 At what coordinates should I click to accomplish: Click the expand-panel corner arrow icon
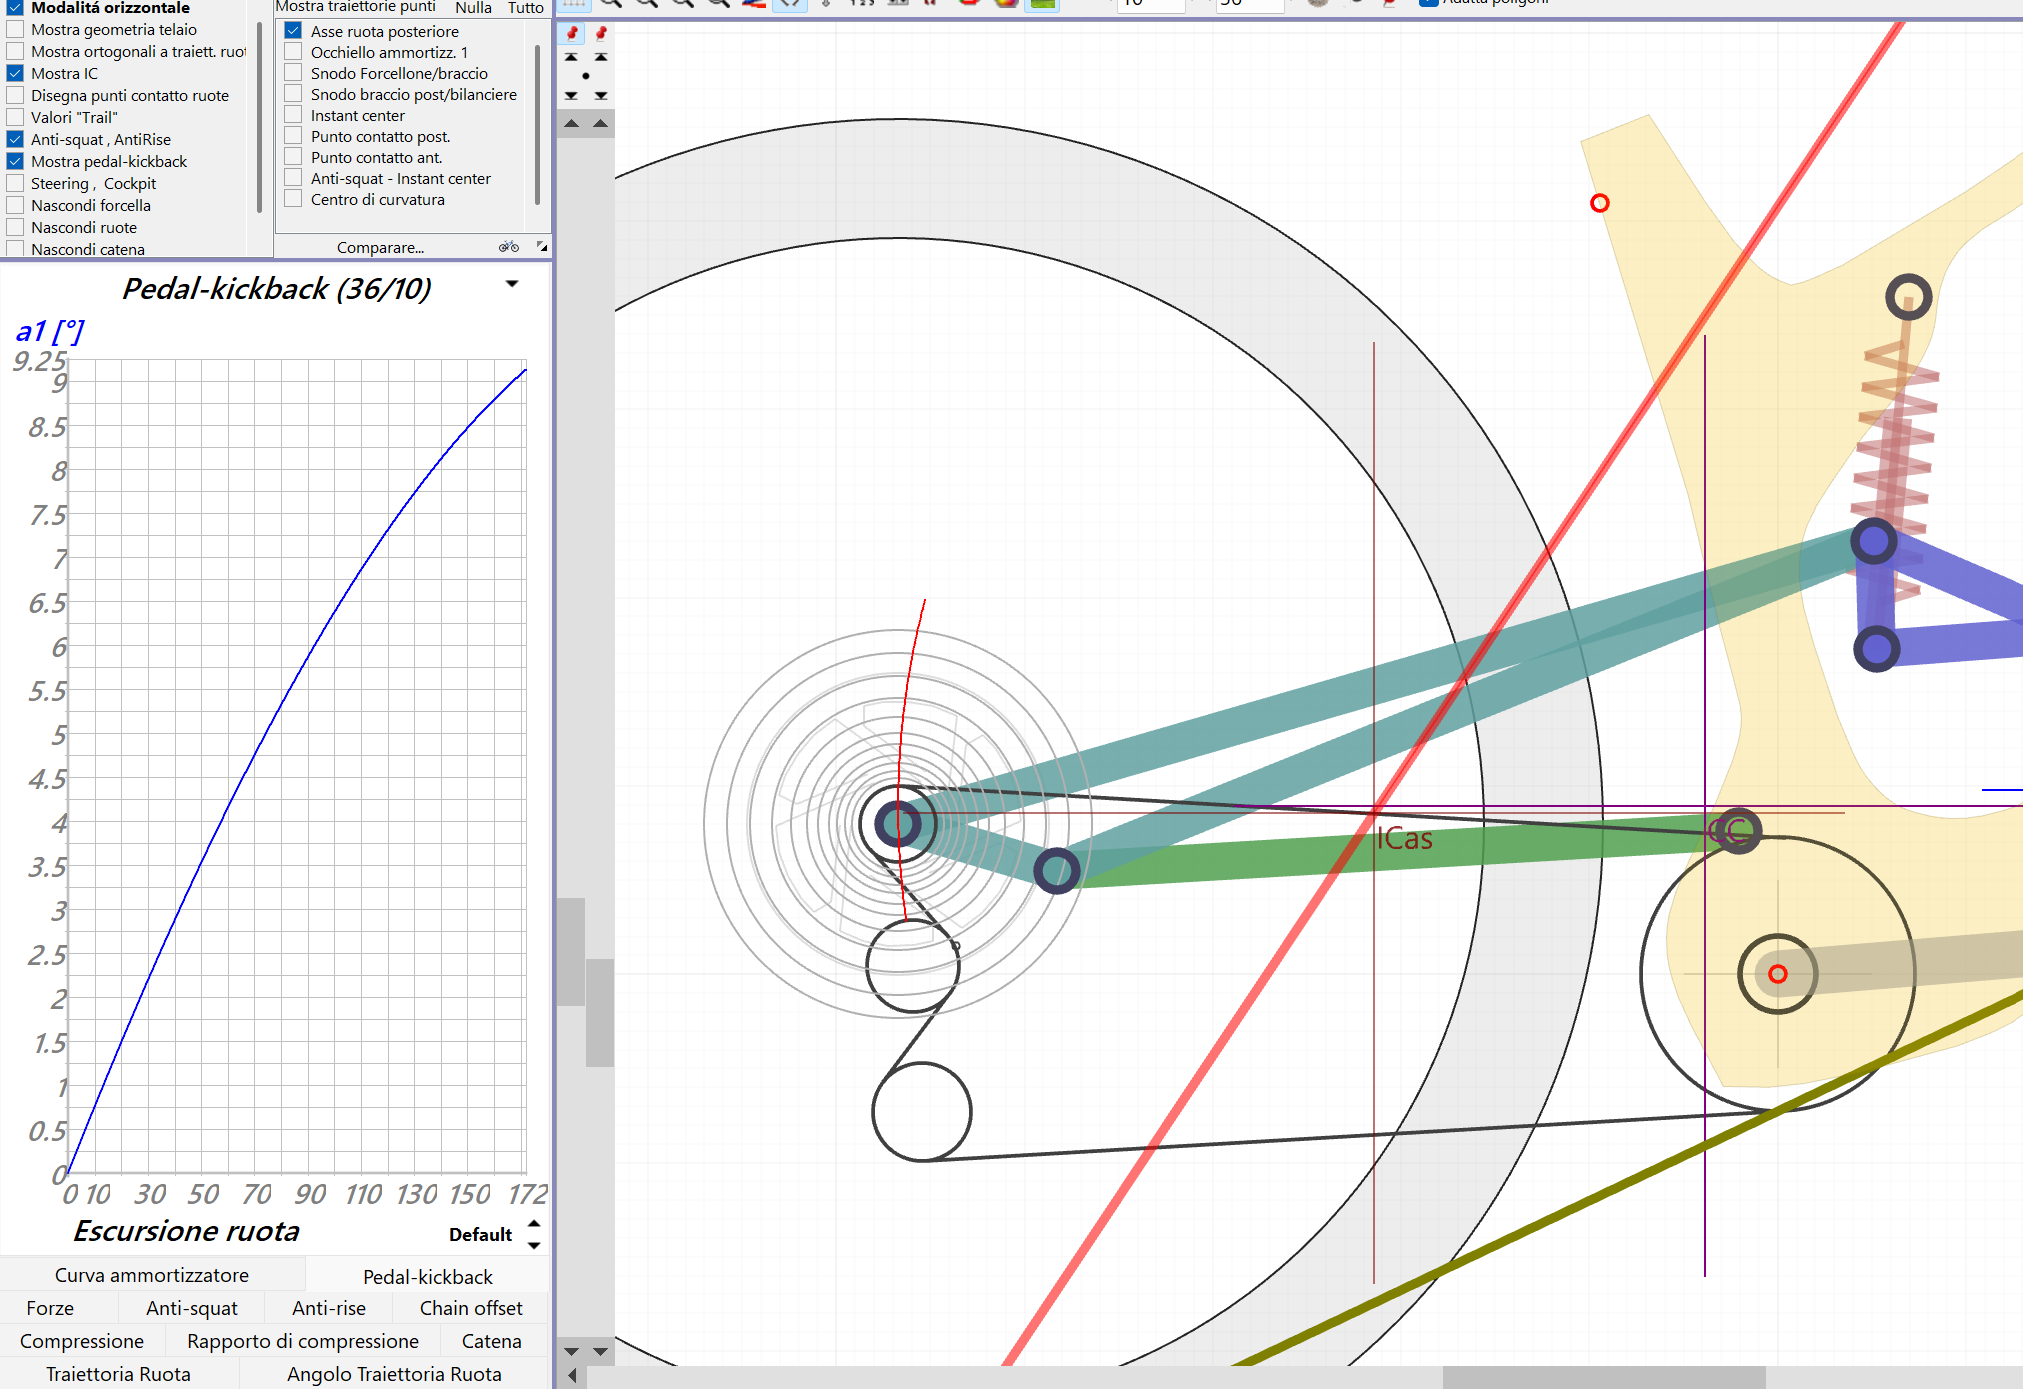click(541, 246)
